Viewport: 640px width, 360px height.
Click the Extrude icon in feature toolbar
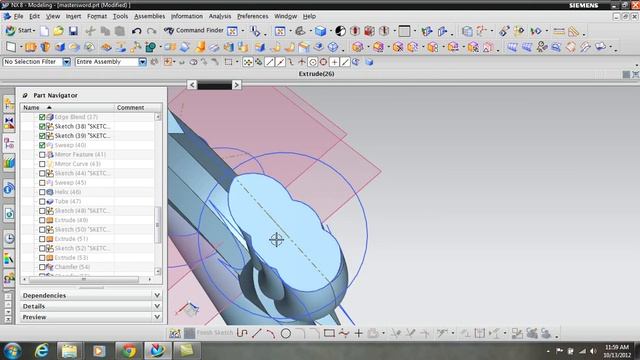[x=31, y=47]
